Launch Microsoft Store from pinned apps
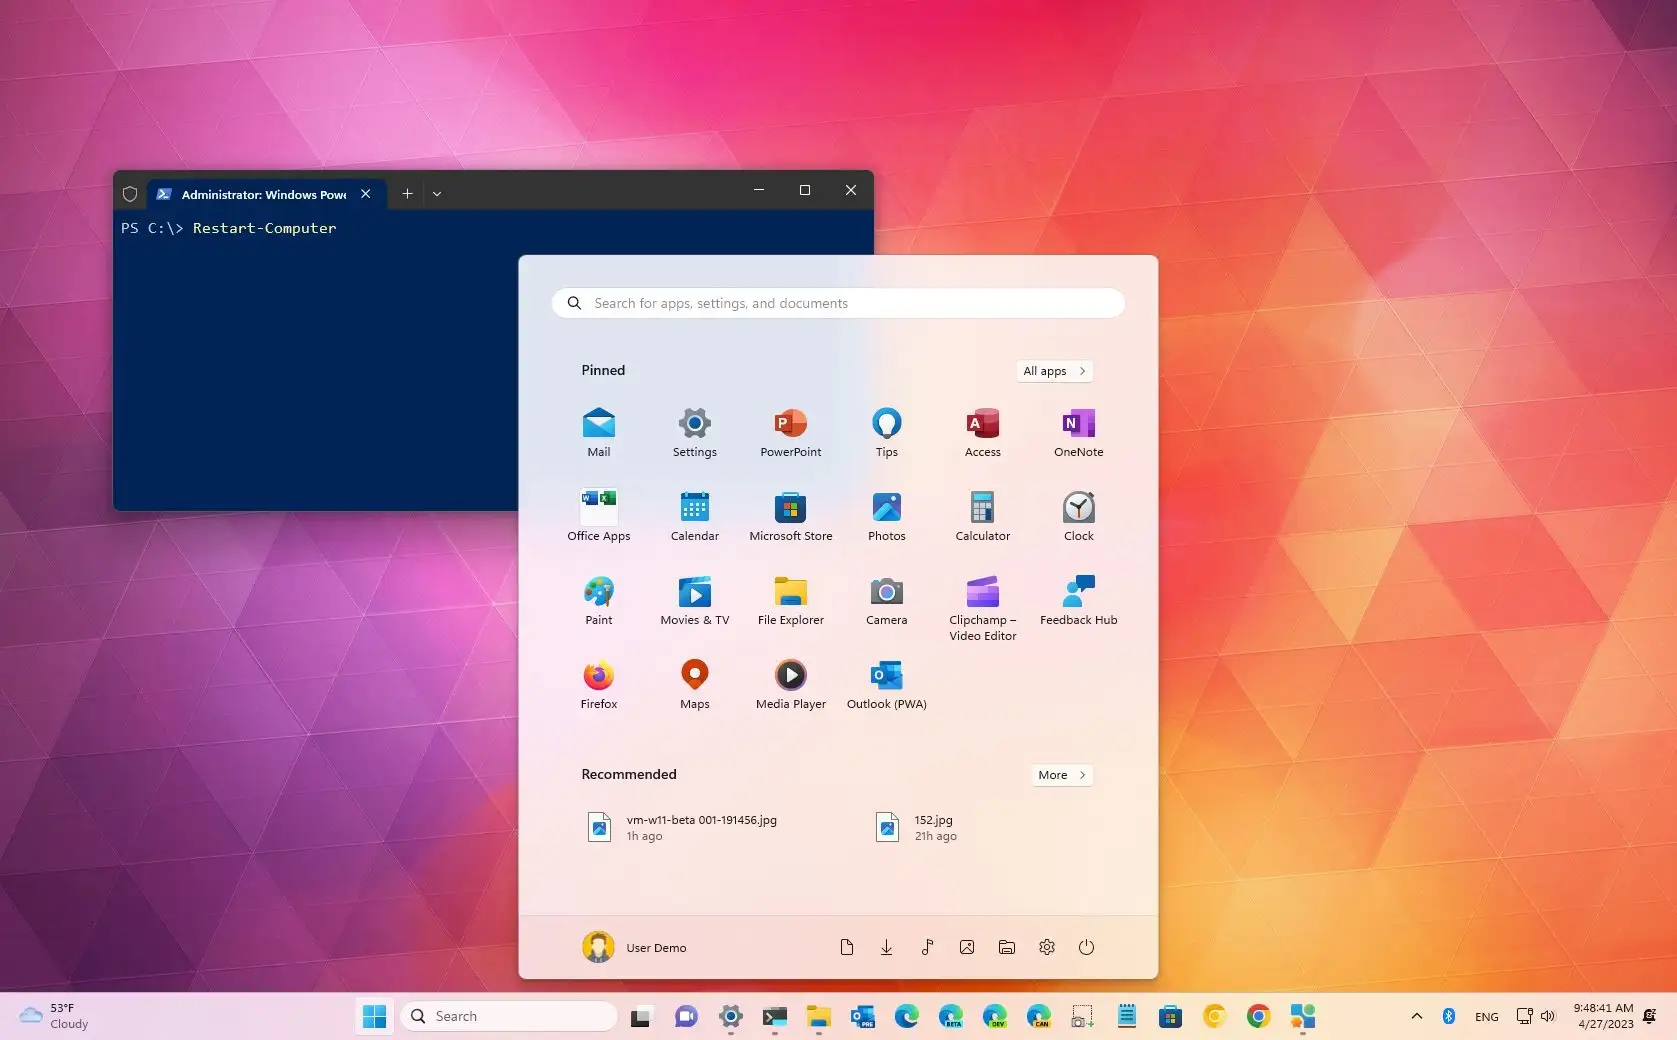Viewport: 1677px width, 1040px height. [790, 516]
